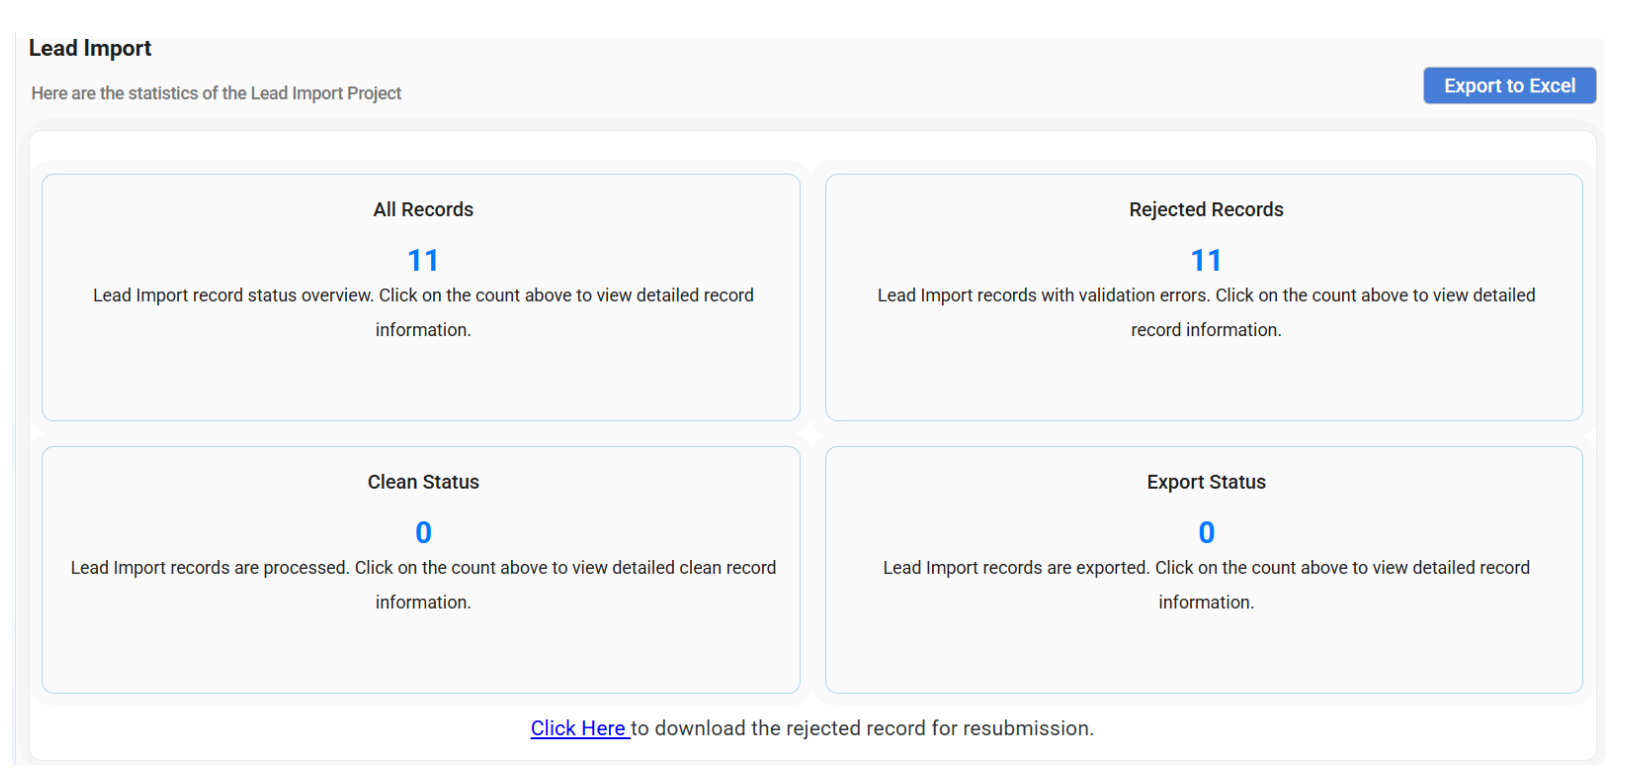This screenshot has height=778, width=1636.
Task: Click the Lead Import page heading
Action: 90,48
